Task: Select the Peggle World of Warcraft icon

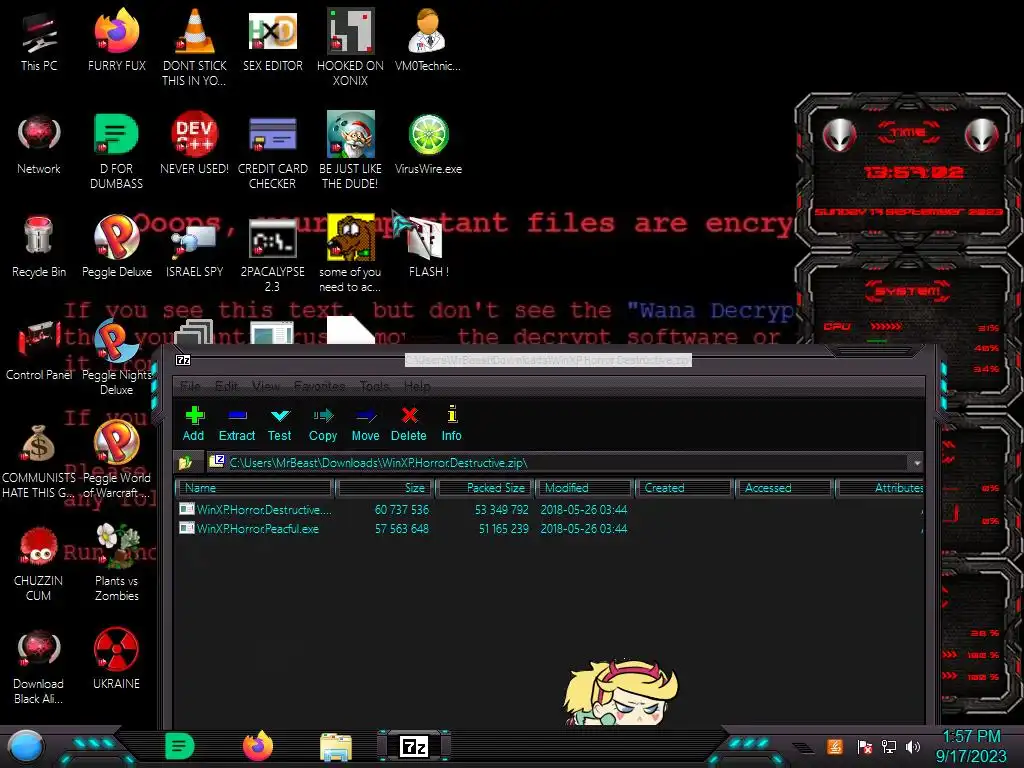Action: [117, 460]
